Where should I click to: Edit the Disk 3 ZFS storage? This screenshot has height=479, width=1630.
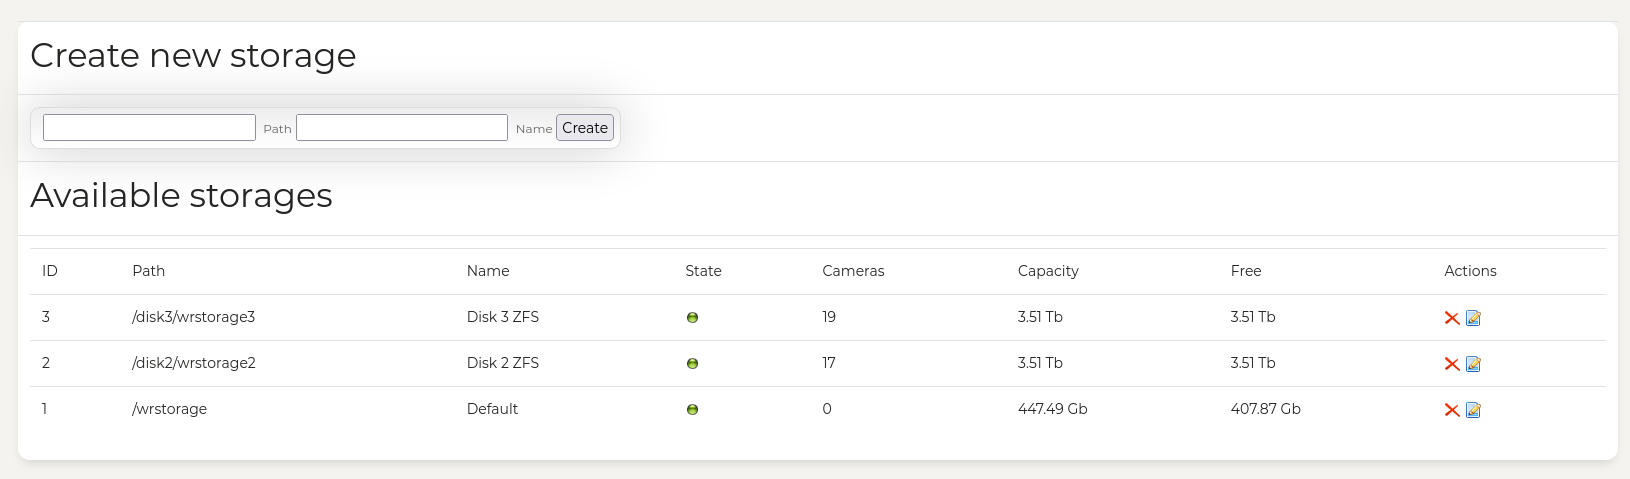click(x=1473, y=318)
